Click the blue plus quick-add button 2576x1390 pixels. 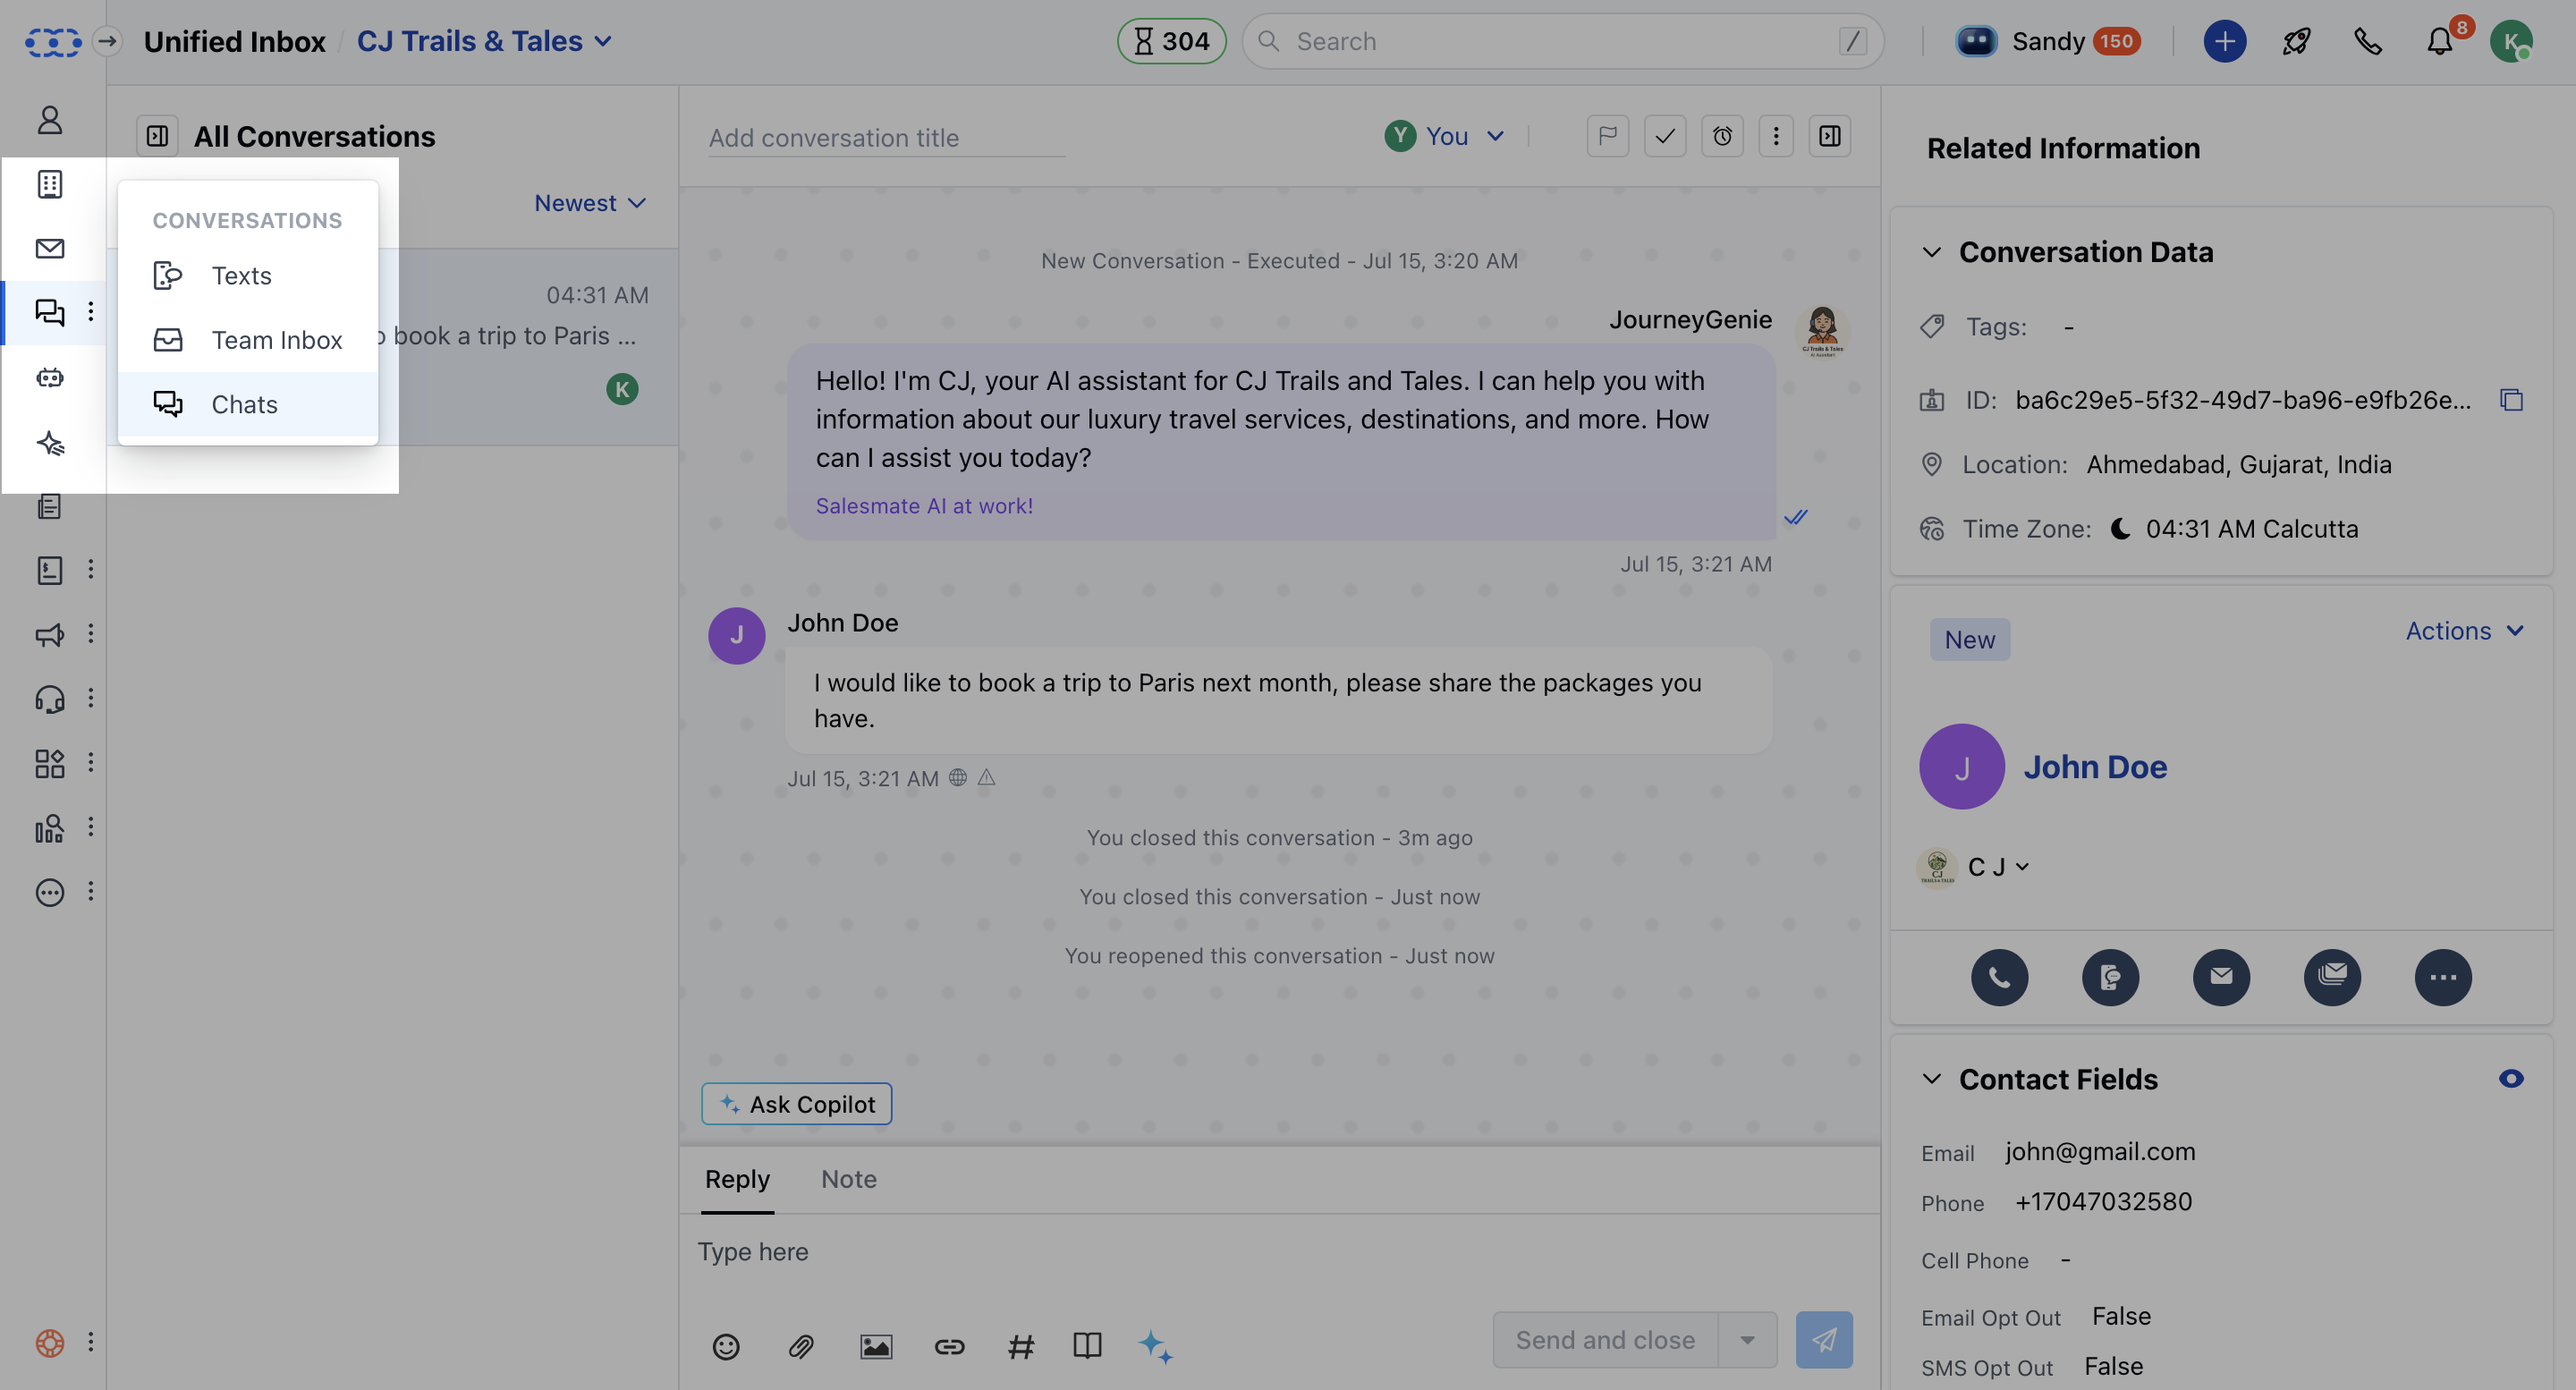[x=2224, y=41]
